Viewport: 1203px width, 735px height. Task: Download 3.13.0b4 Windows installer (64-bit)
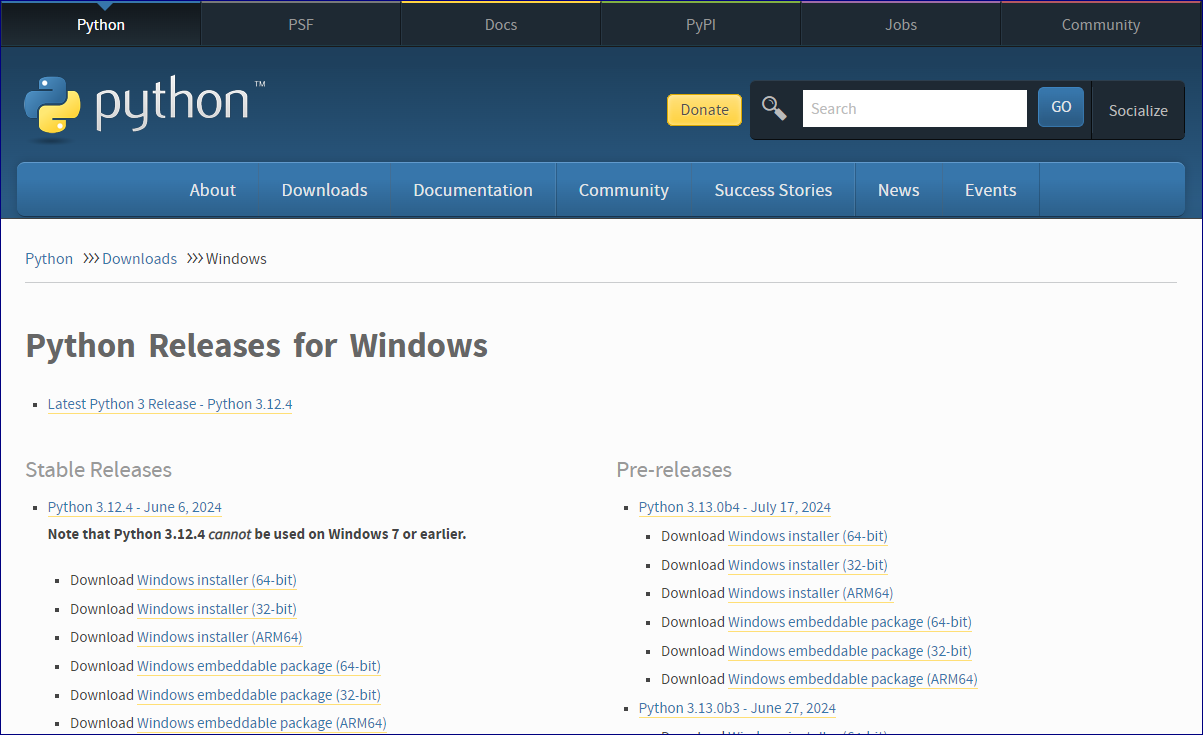pyautogui.click(x=808, y=536)
